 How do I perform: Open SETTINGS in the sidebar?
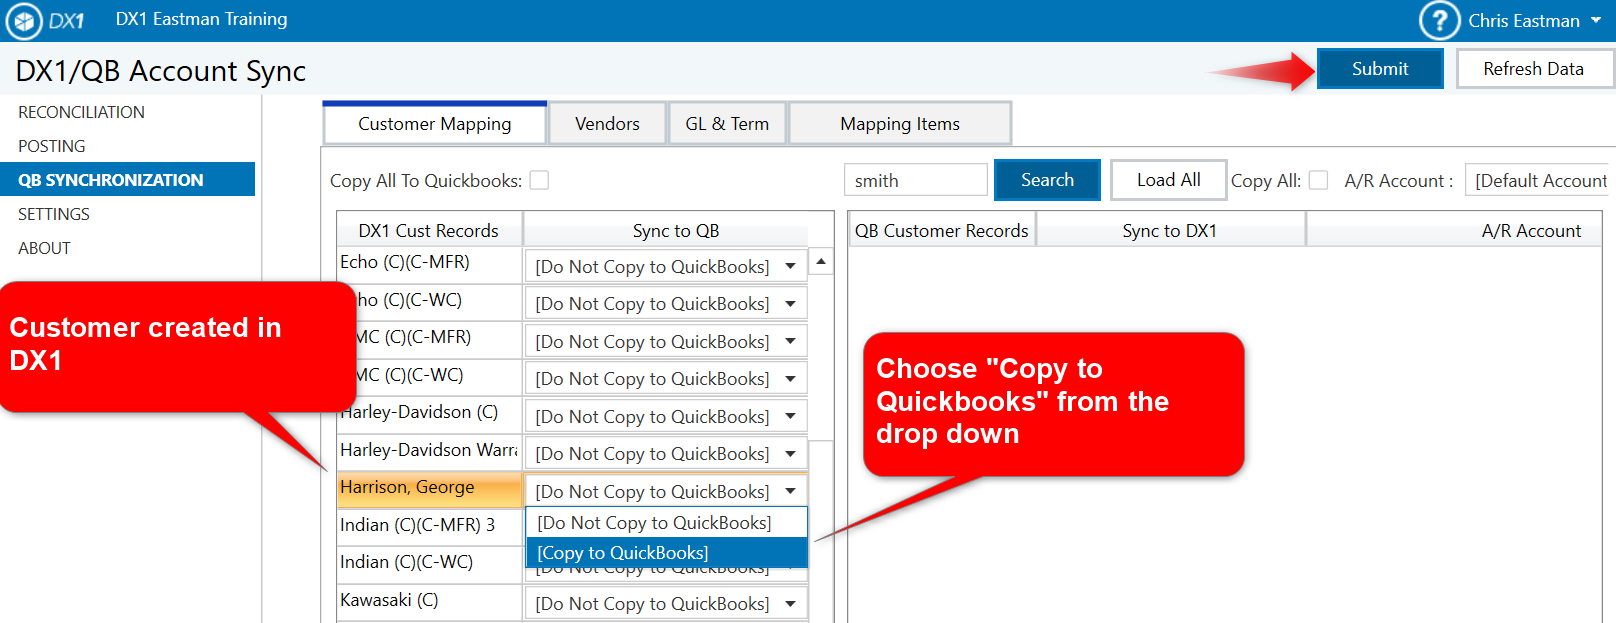54,214
